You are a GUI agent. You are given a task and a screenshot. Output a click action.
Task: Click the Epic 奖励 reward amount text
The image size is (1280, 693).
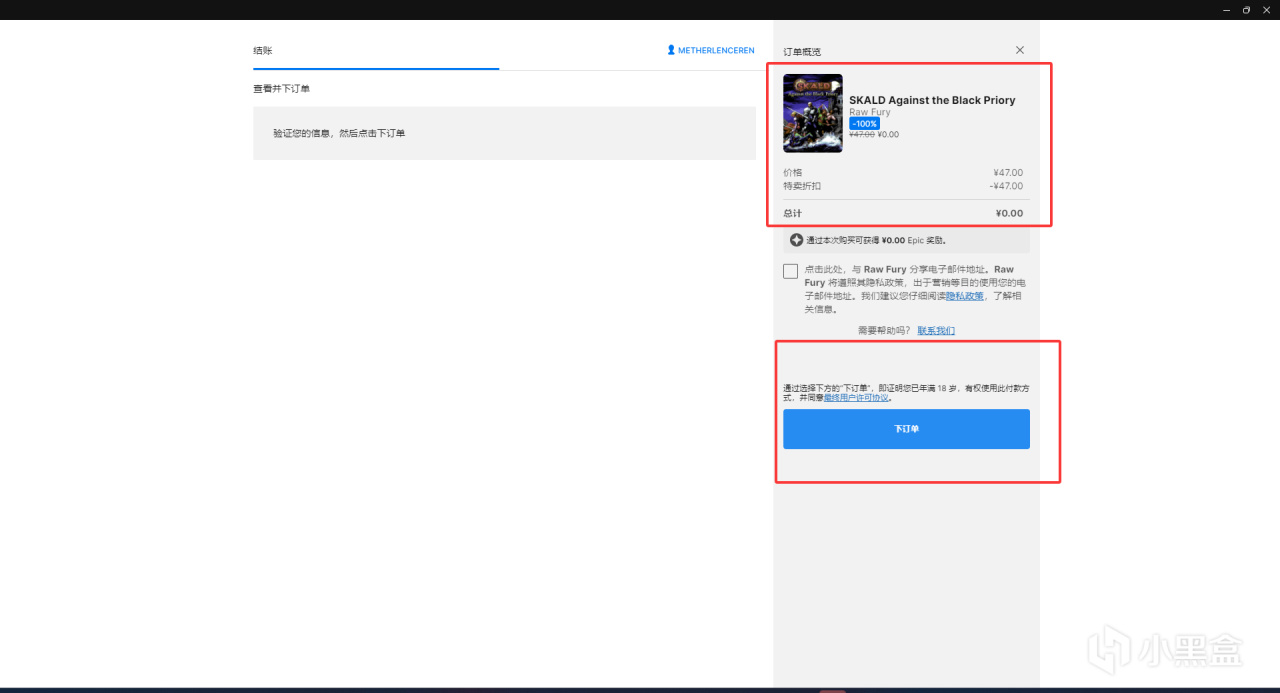tap(876, 240)
